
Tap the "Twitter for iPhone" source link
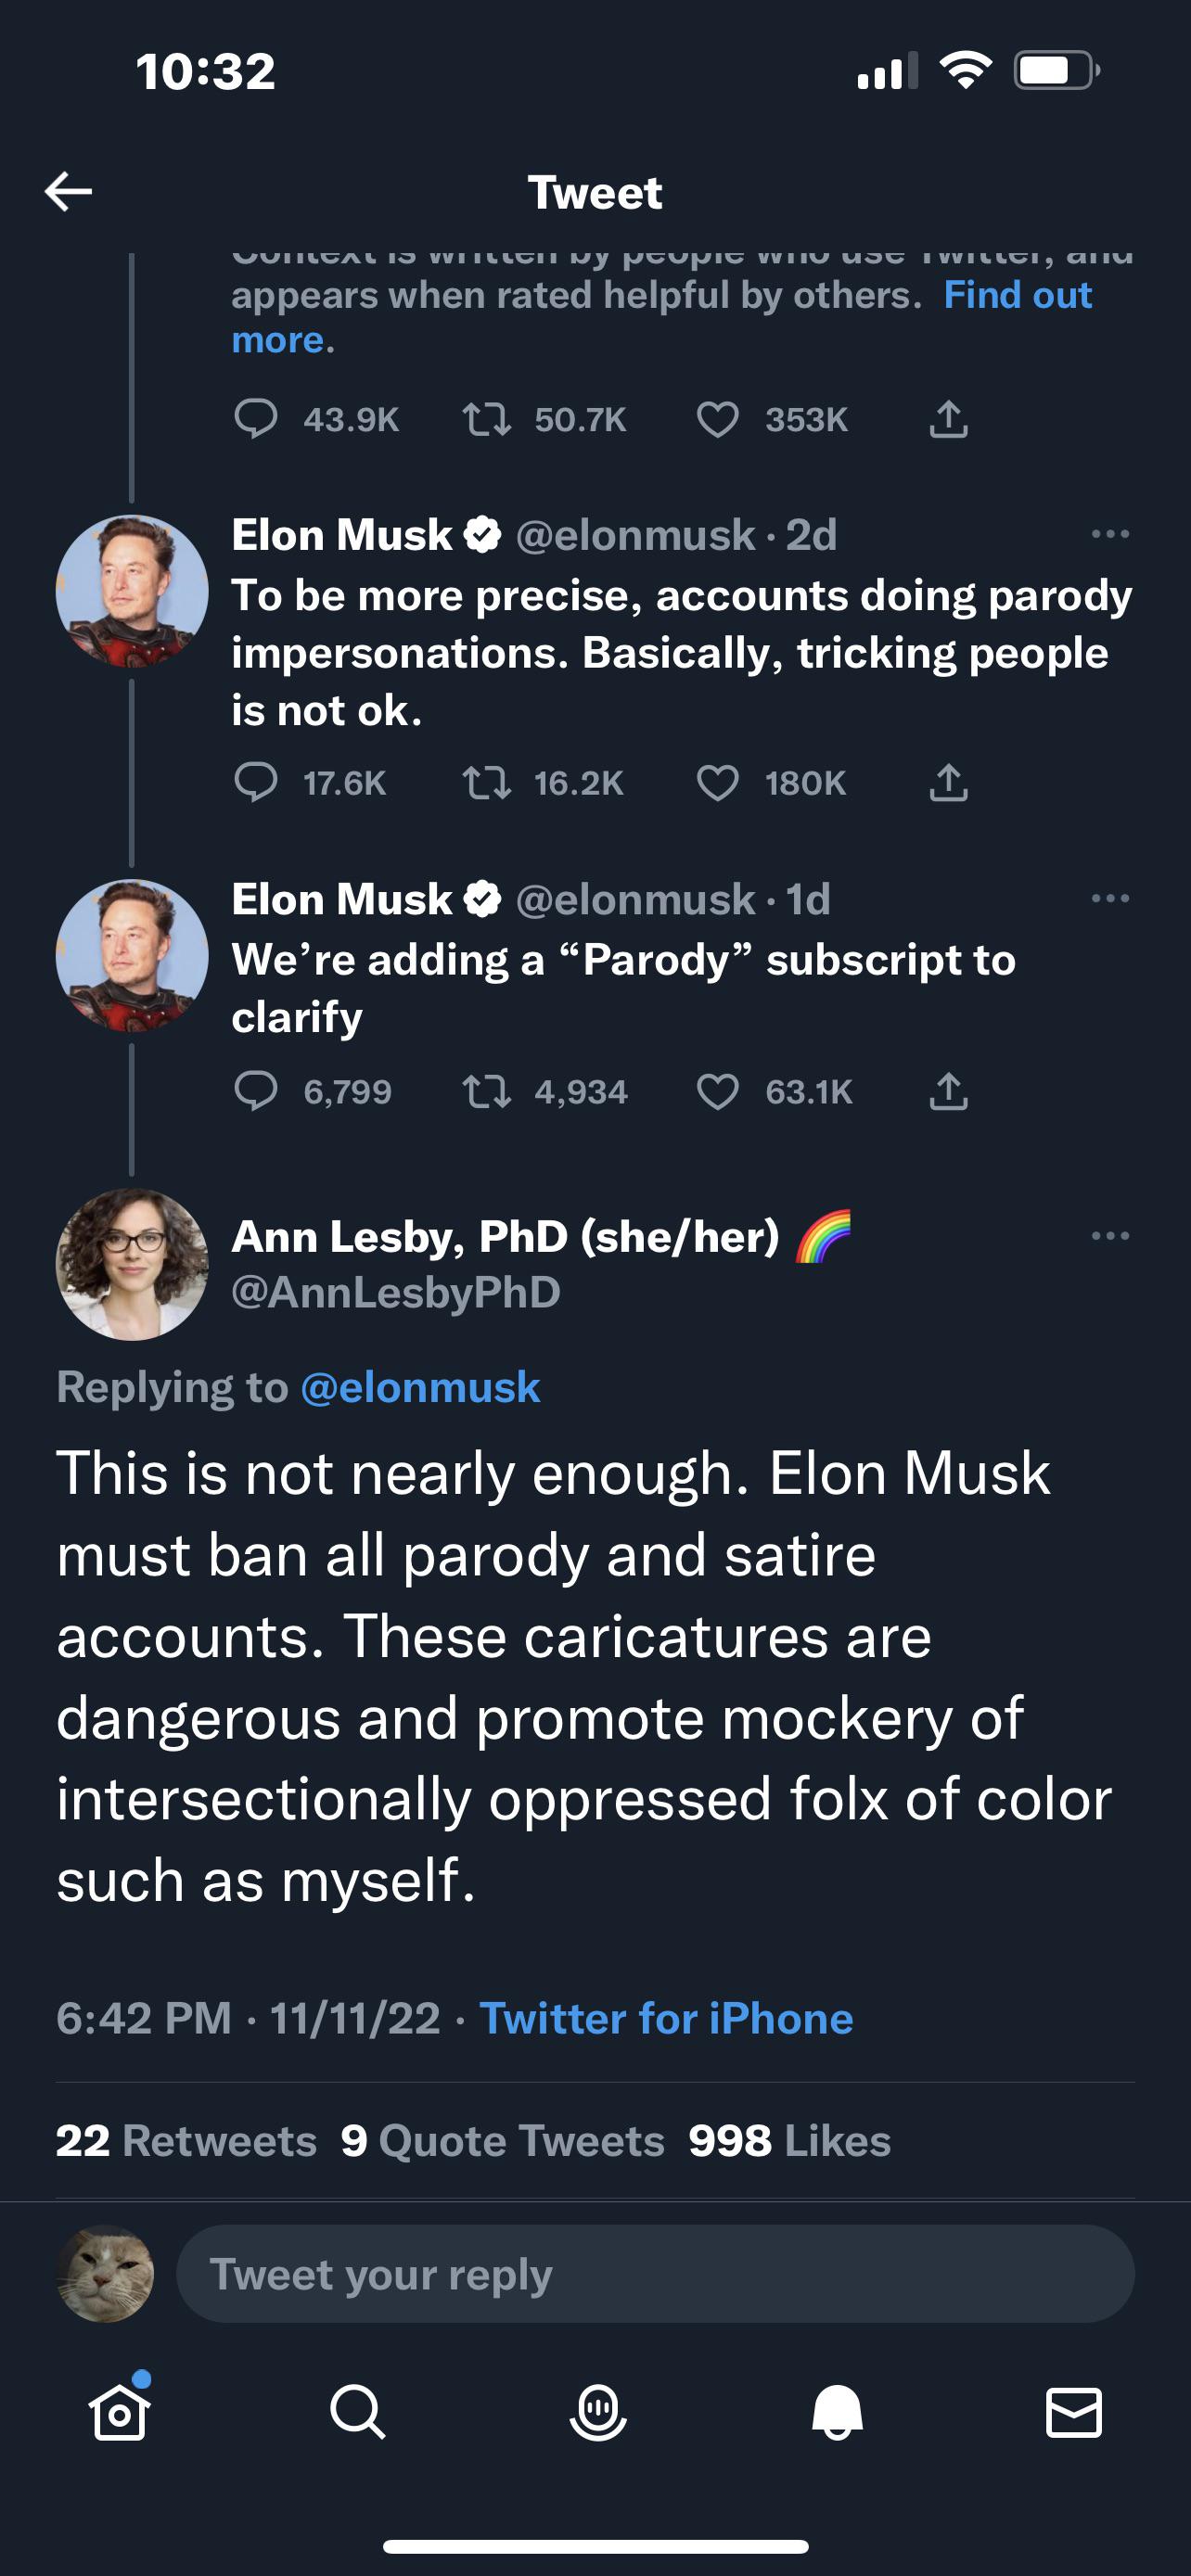tap(666, 2019)
